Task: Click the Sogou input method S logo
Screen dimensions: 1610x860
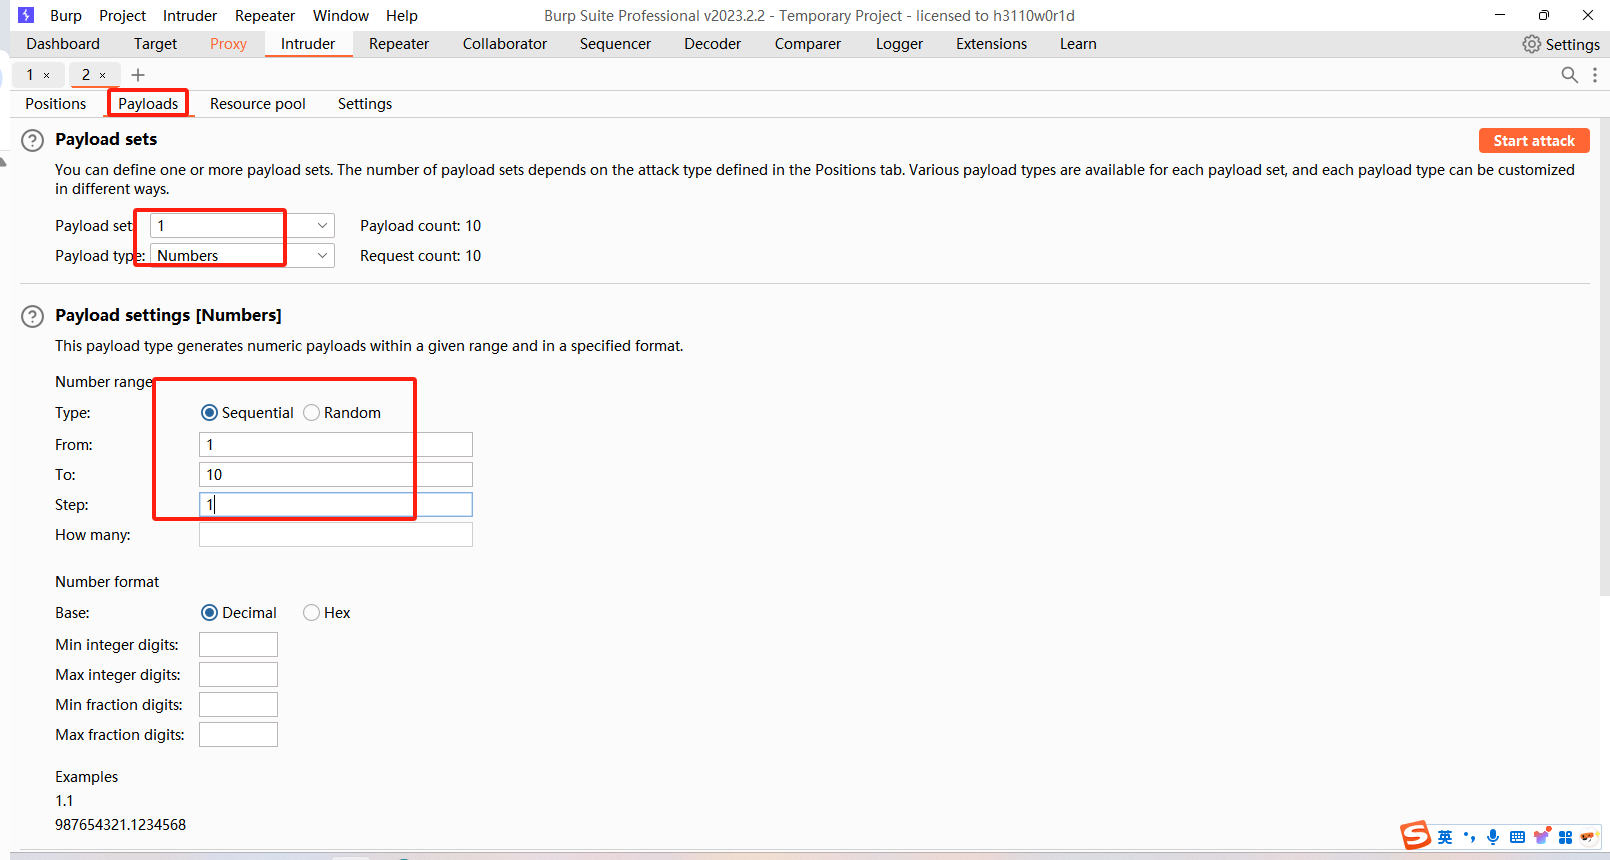Action: click(1415, 835)
